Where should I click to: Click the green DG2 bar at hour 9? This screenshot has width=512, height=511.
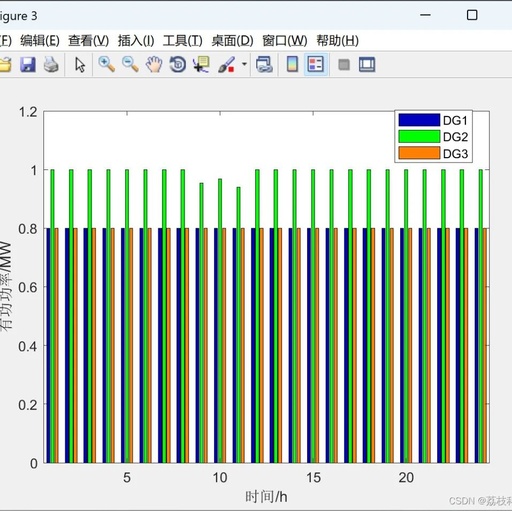pos(201,323)
